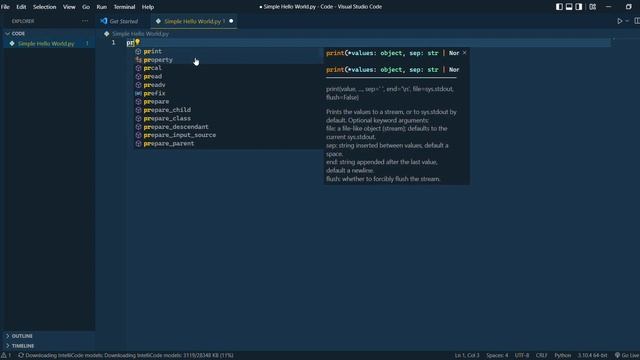The image size is (640, 360).
Task: Click the Go Live status bar button
Action: click(627, 356)
